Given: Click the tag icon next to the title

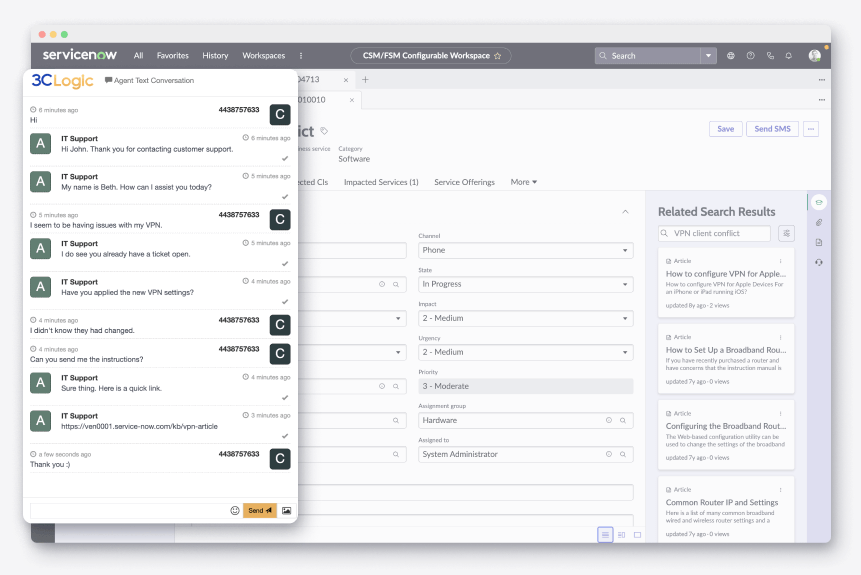Looking at the screenshot, I should (324, 131).
